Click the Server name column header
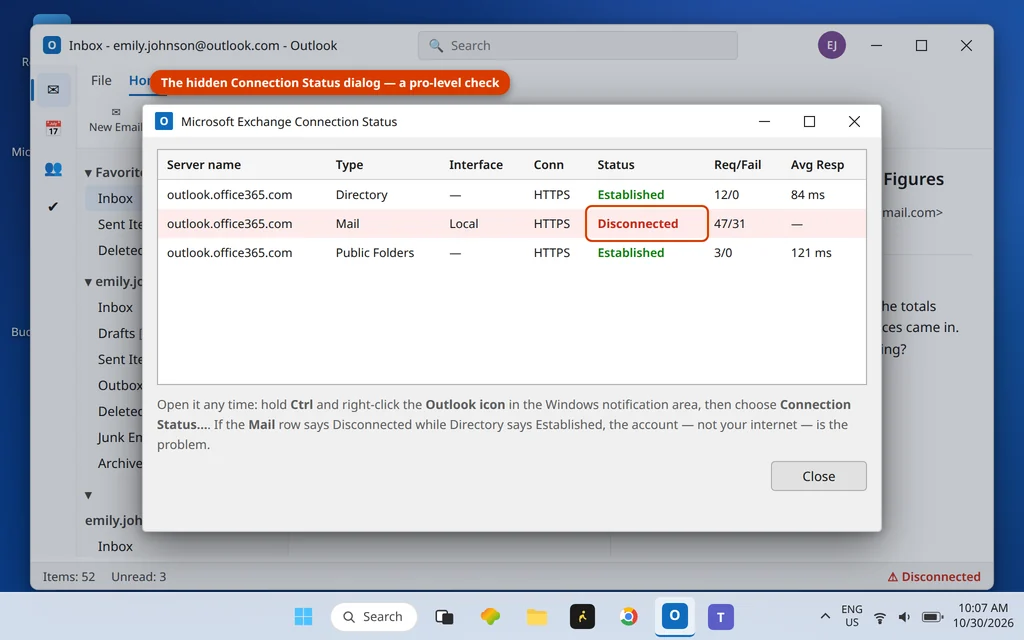The height and width of the screenshot is (640, 1024). (x=204, y=165)
